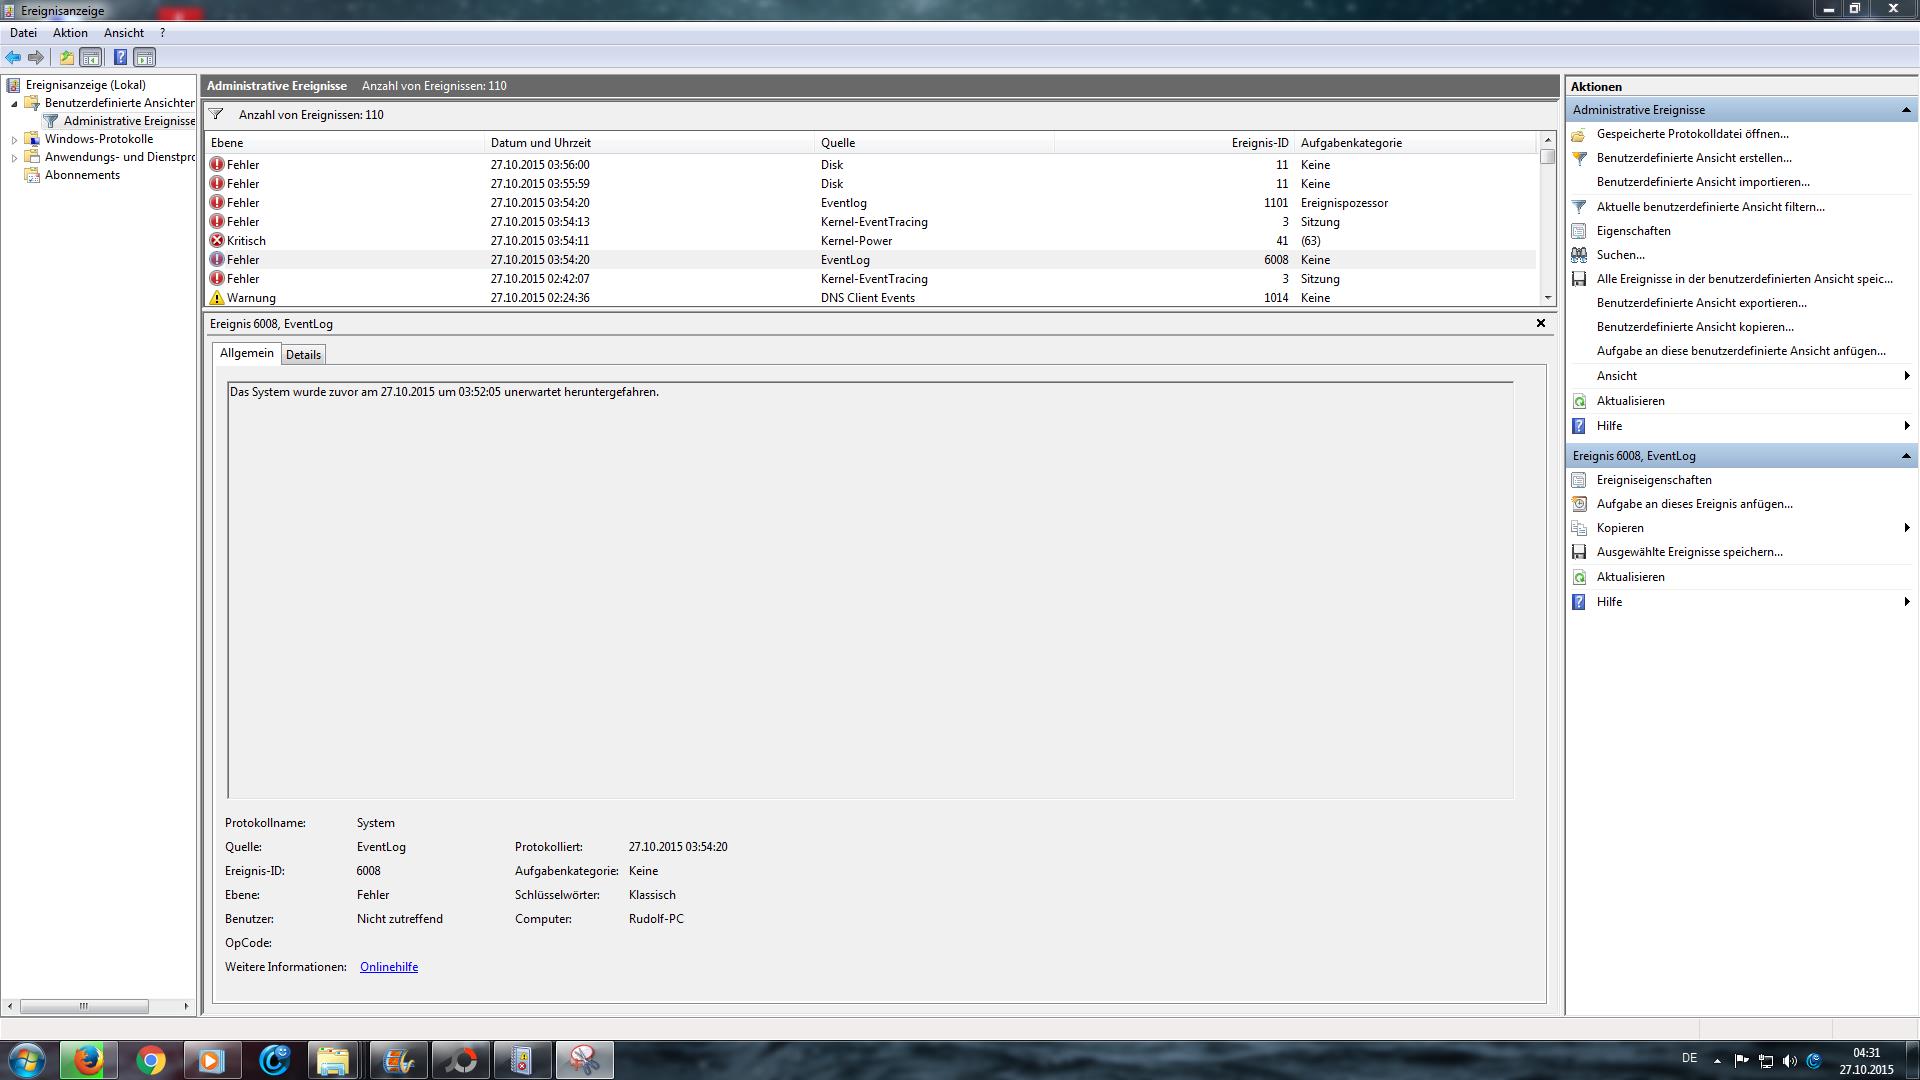1920x1080 pixels.
Task: Open Google Chrome from the taskbar
Action: 150,1060
